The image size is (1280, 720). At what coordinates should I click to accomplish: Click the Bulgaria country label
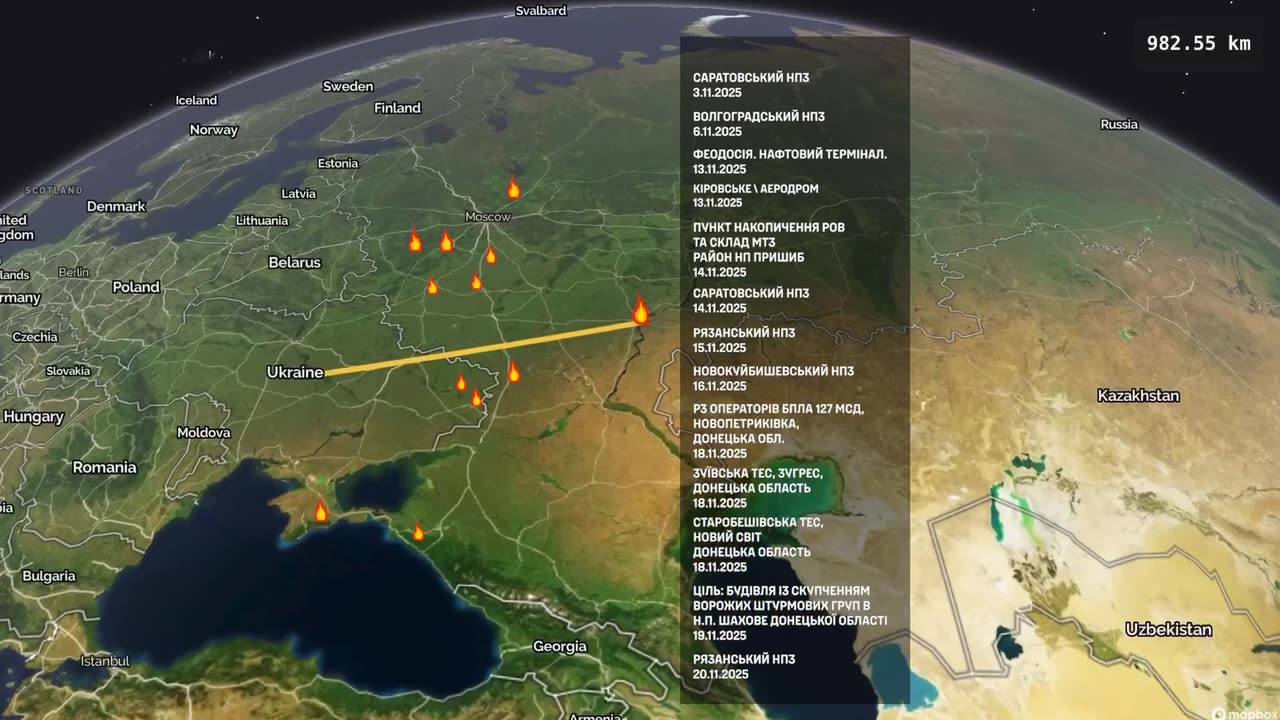49,576
